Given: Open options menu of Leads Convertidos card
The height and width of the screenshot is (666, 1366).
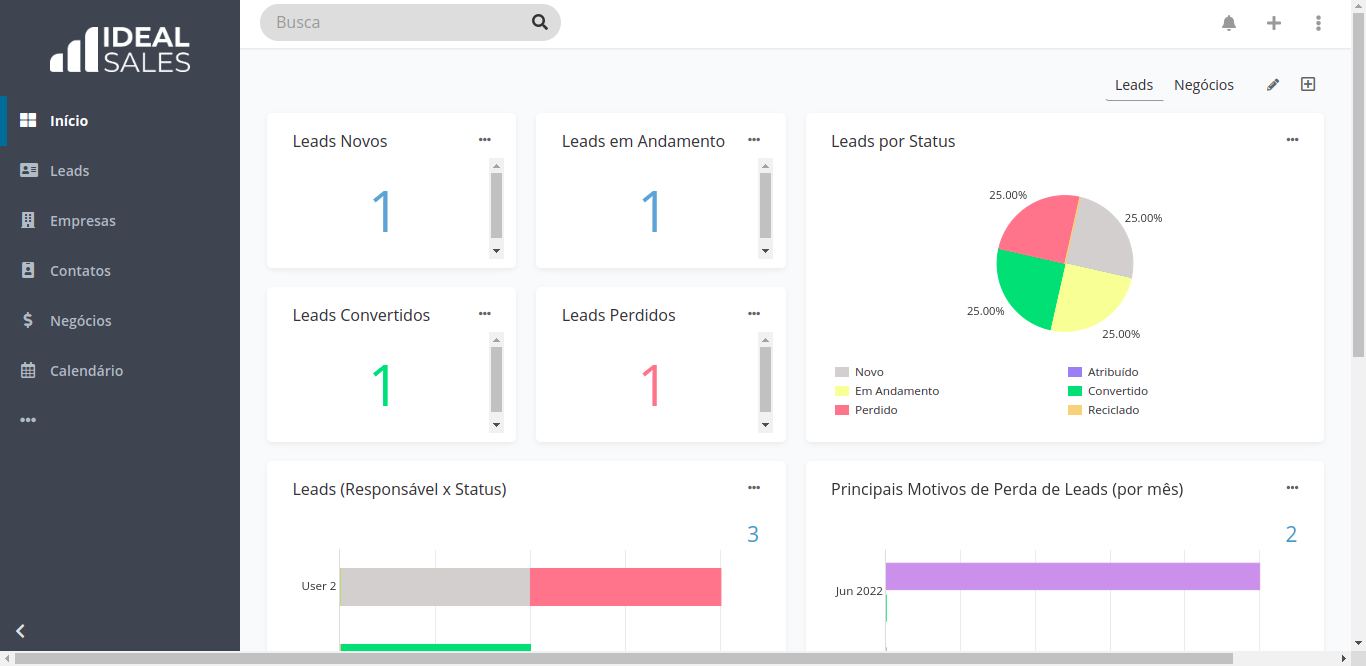Looking at the screenshot, I should coord(485,314).
